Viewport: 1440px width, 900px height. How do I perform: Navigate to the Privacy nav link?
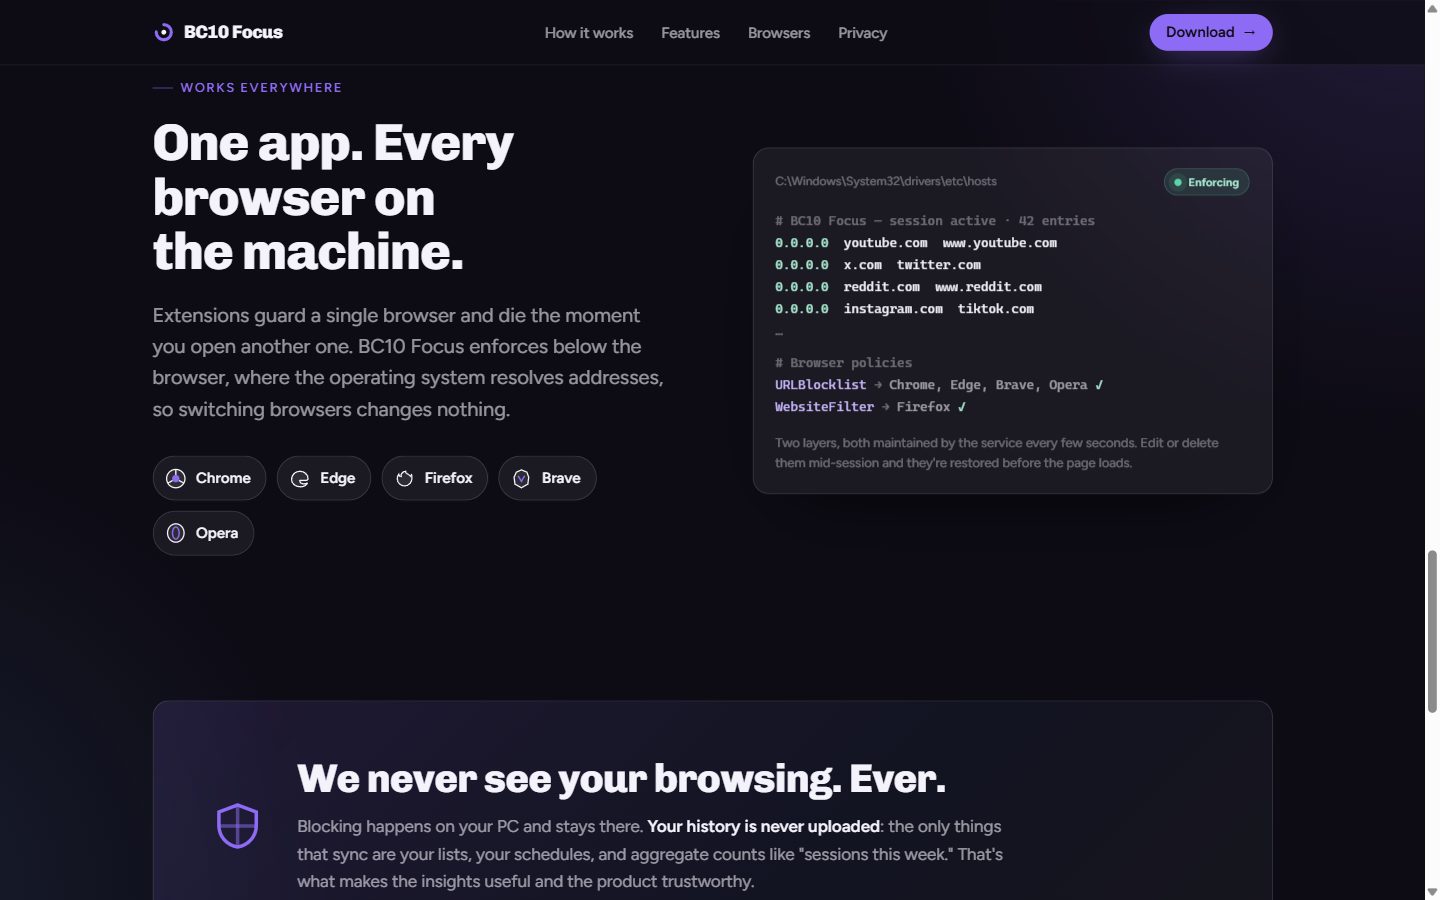click(x=862, y=33)
